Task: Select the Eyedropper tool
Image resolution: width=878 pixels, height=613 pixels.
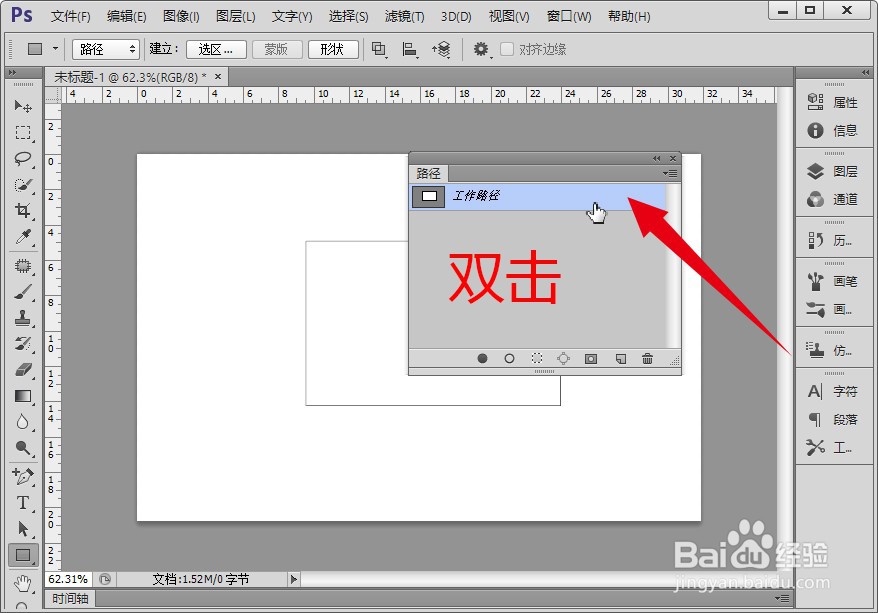Action: click(23, 237)
